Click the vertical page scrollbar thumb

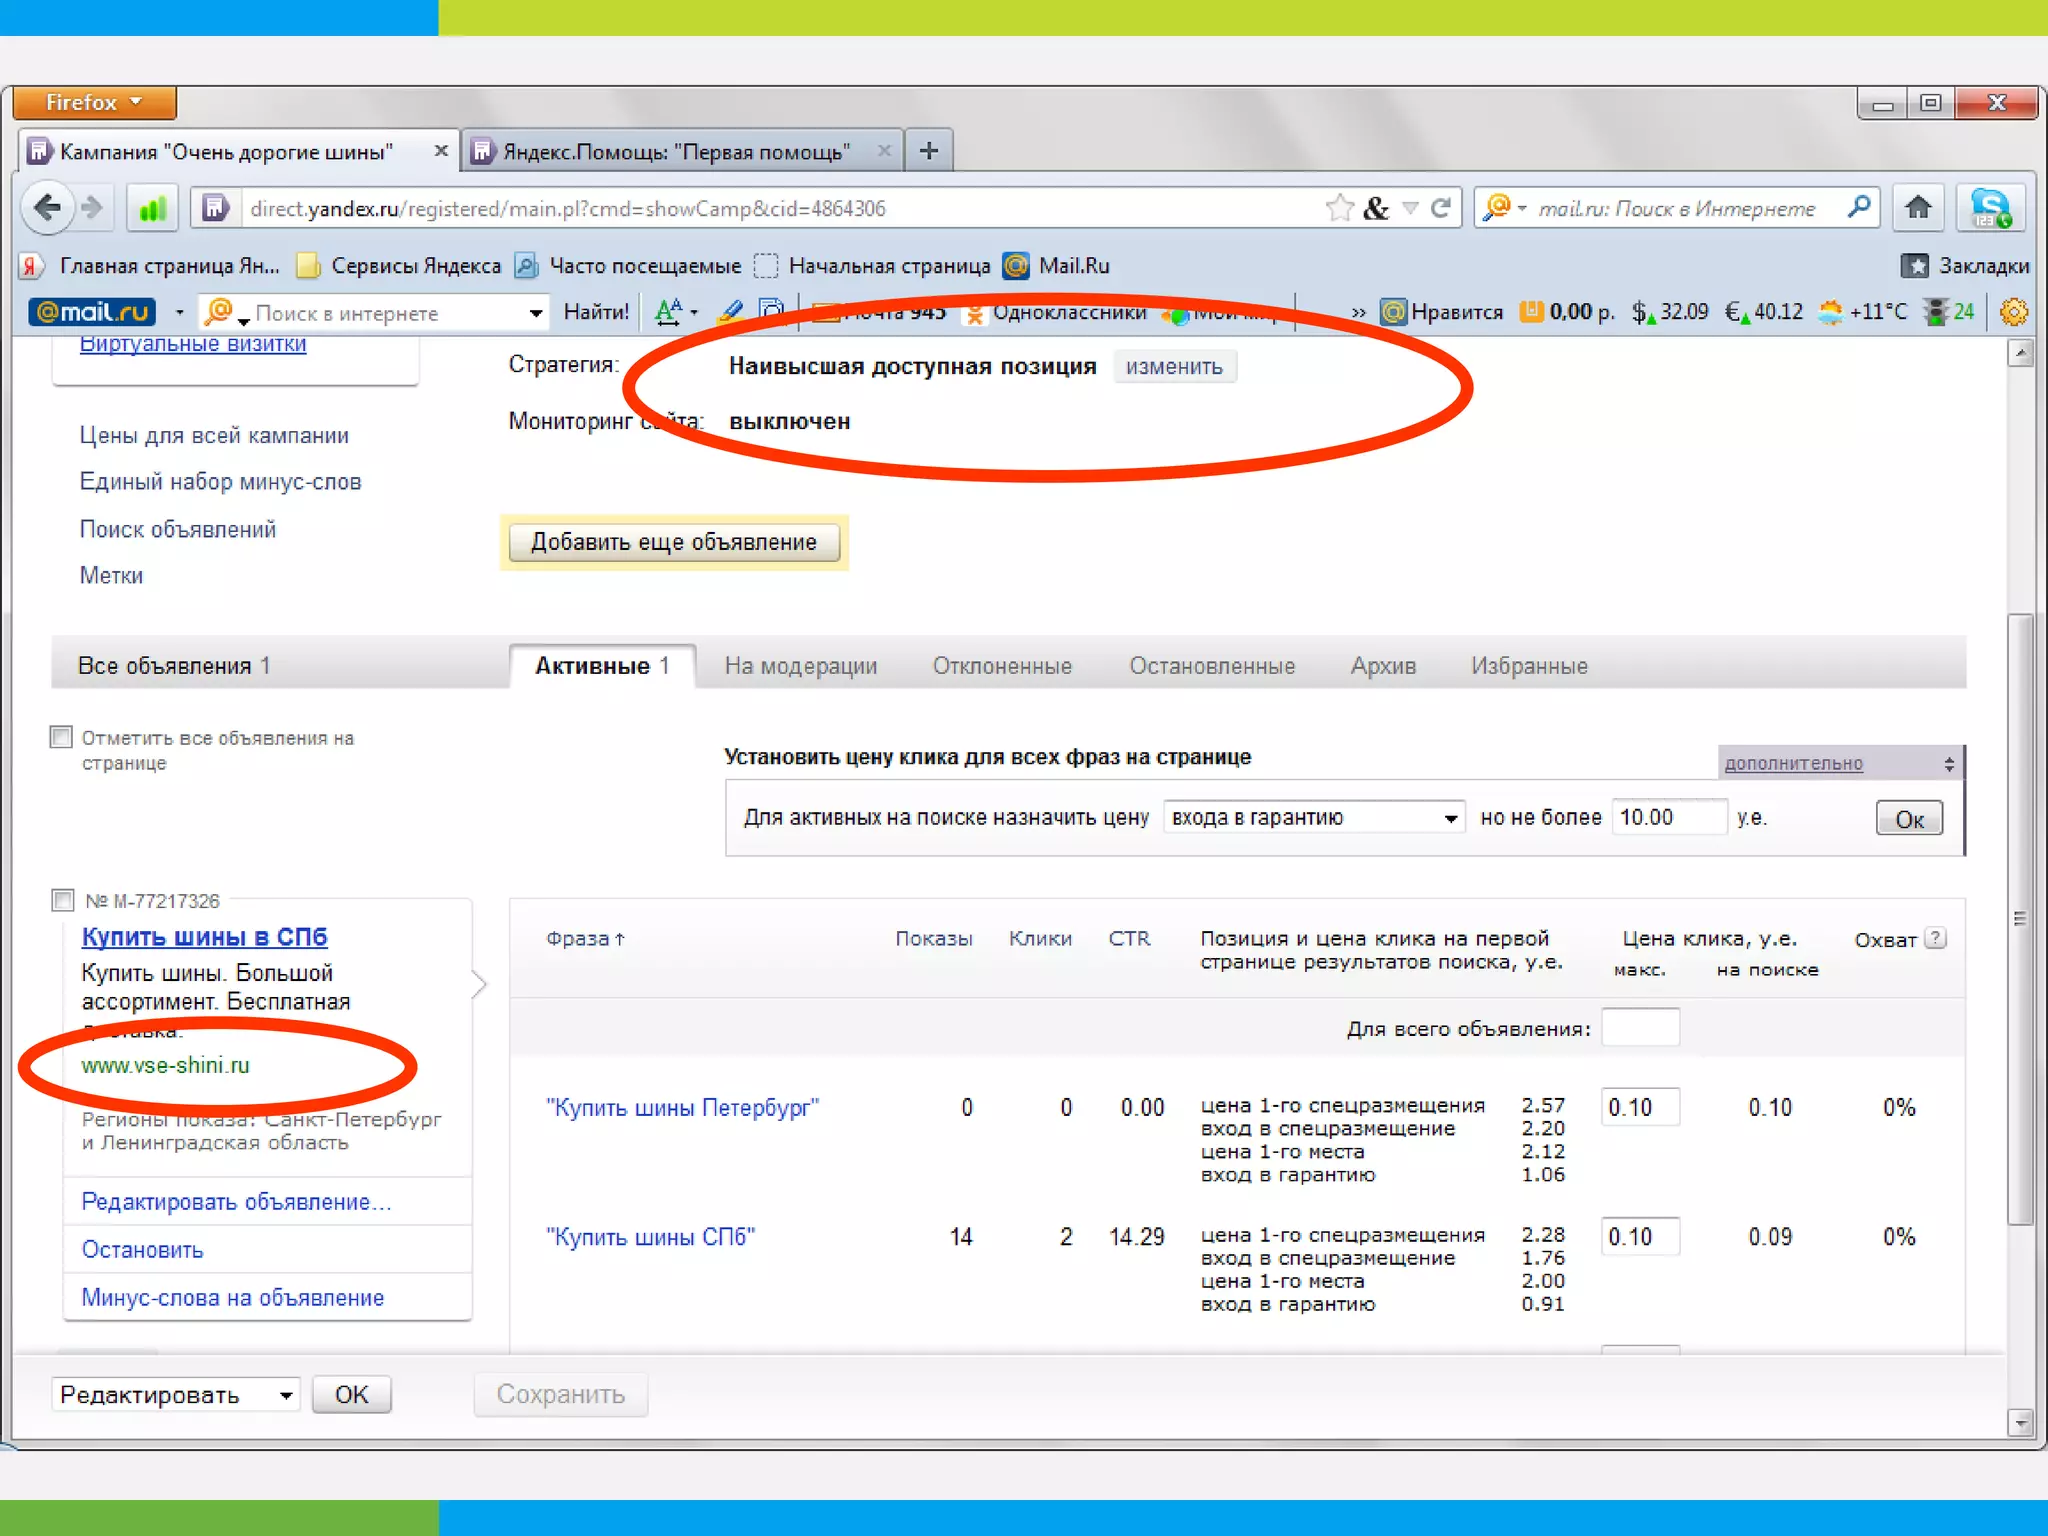[x=2020, y=918]
